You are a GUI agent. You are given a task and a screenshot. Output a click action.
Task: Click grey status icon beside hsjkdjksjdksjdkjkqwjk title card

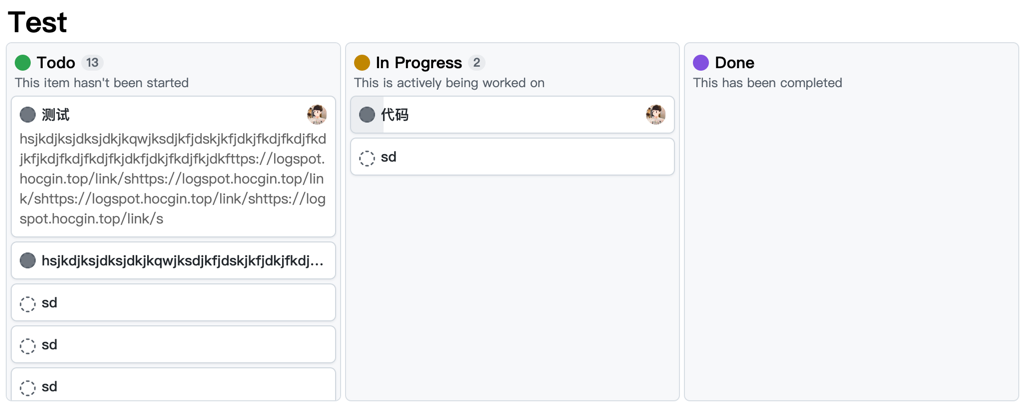coord(28,260)
